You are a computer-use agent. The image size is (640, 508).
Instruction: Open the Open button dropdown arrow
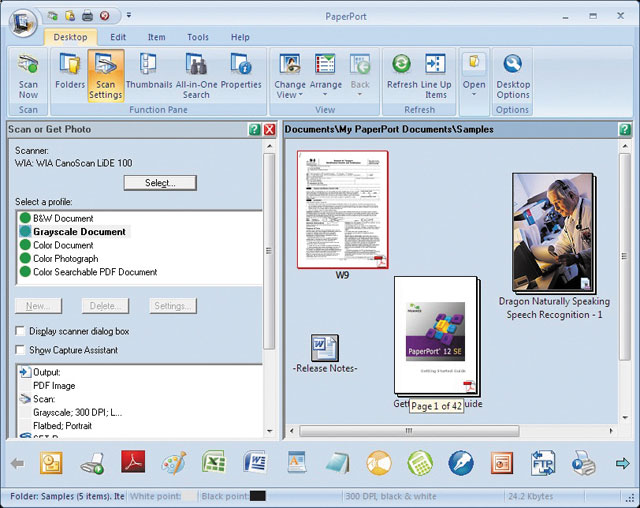click(474, 94)
